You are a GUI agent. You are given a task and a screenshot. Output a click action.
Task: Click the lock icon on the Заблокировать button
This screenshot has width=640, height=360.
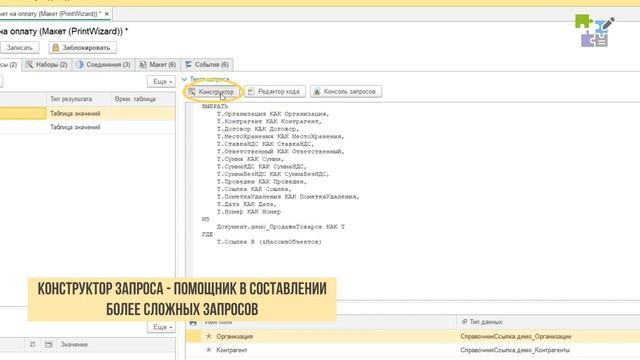tap(56, 48)
